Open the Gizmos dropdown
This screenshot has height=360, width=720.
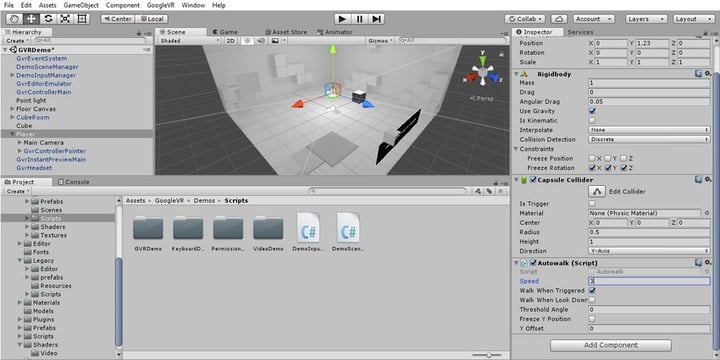coord(380,40)
